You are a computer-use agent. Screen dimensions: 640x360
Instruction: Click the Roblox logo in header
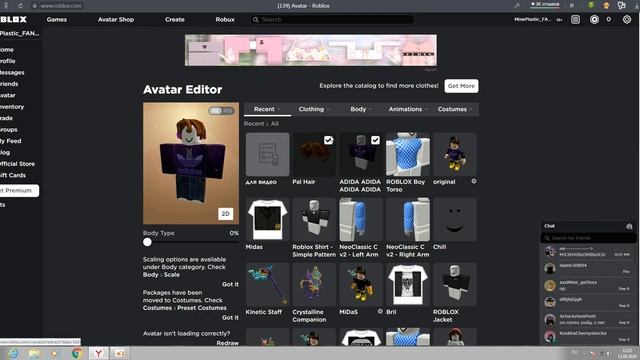[13, 19]
